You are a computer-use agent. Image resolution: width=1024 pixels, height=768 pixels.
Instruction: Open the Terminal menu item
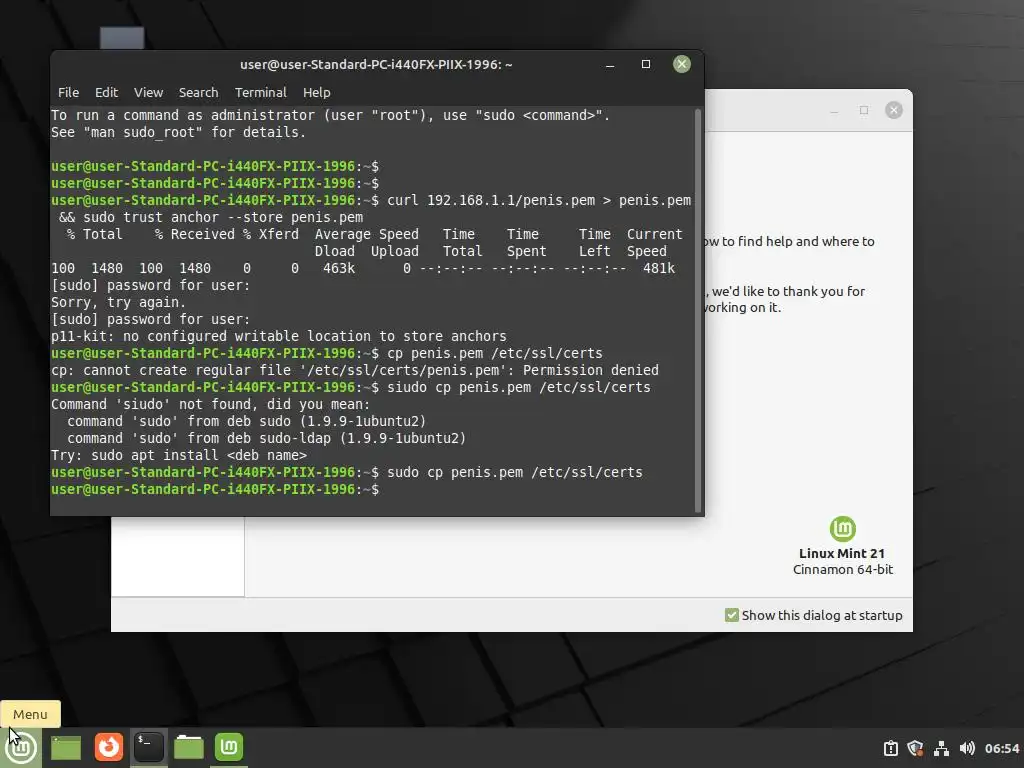click(261, 93)
